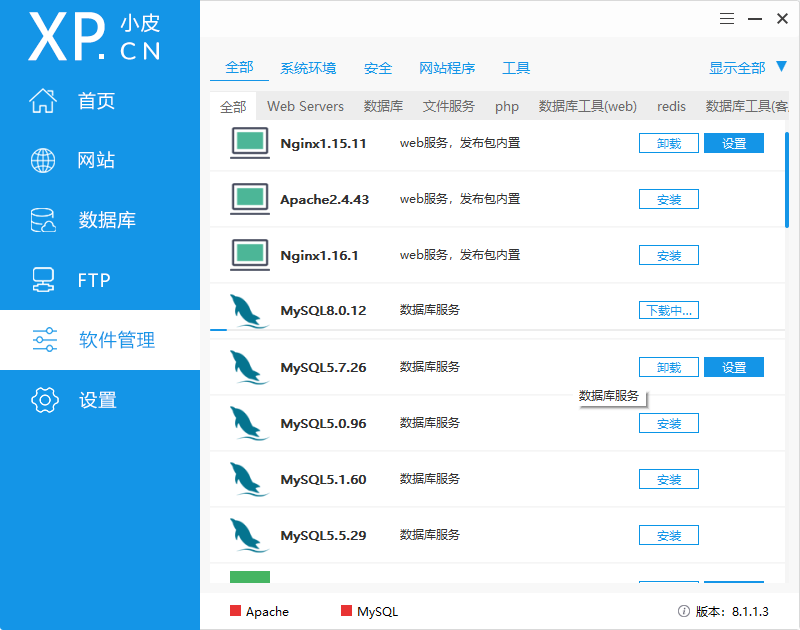Open 设置 in the sidebar

[100, 399]
